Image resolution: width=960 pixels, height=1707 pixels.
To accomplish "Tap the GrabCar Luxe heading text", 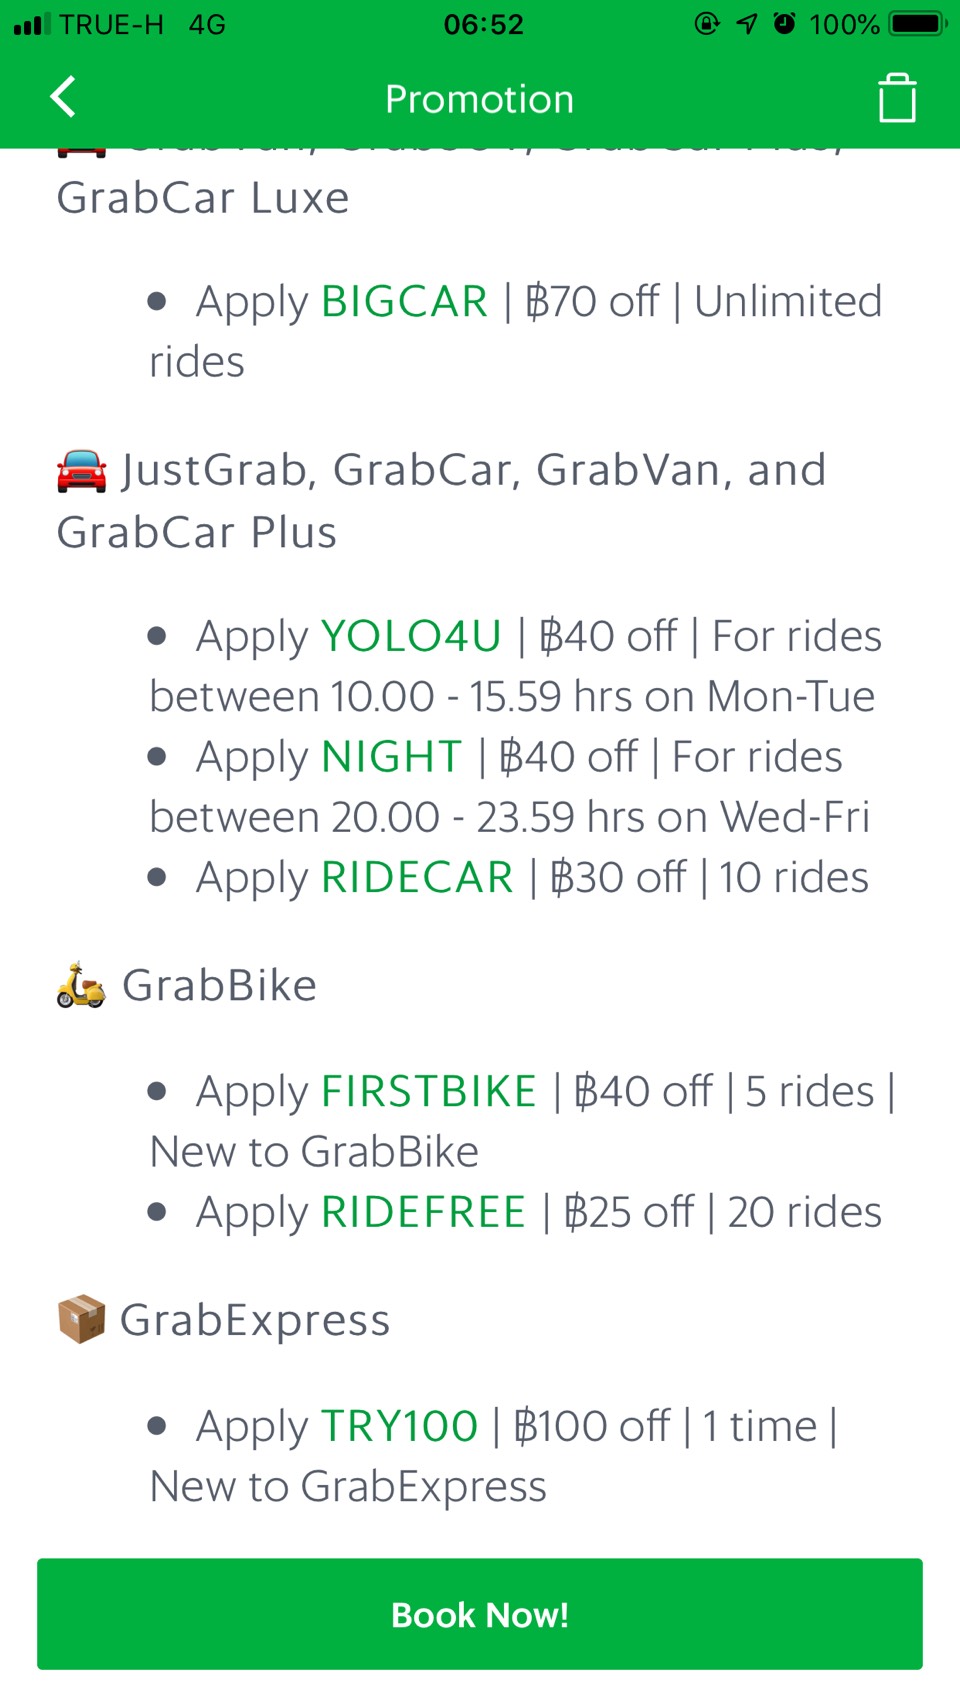I will 203,198.
